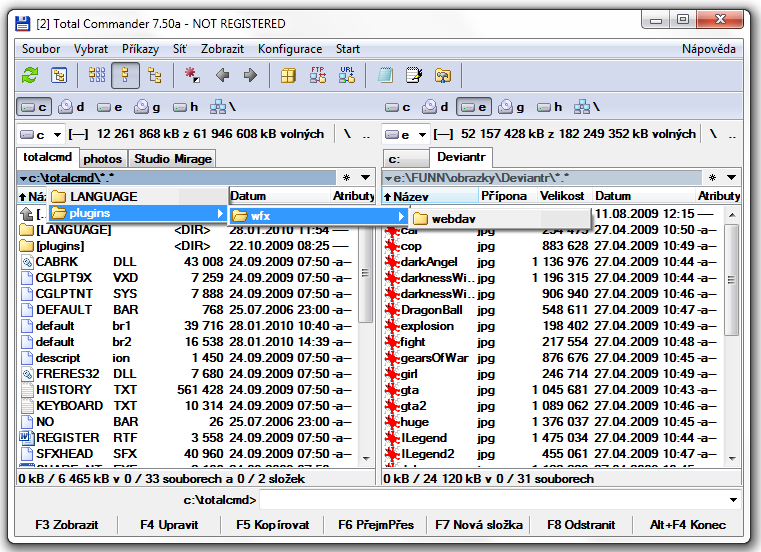
Task: Open the Nápověda menu
Action: 708,49
